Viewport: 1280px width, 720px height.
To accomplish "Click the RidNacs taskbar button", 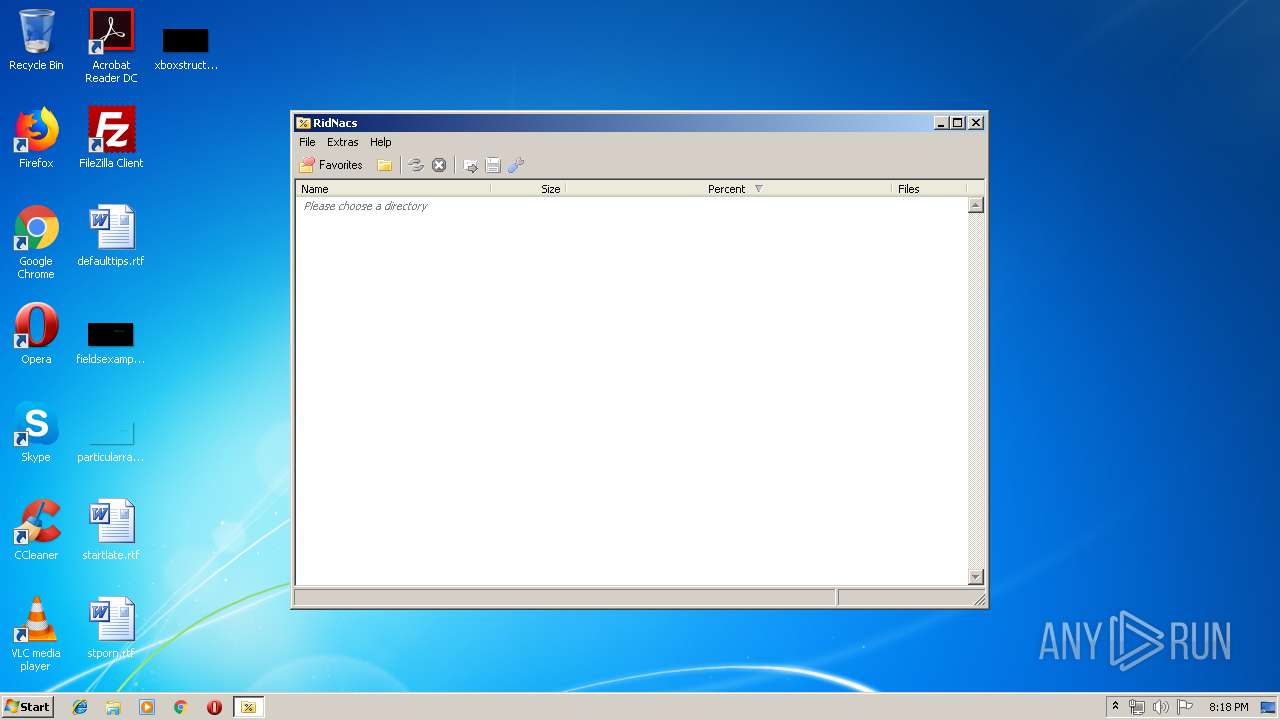I will pyautogui.click(x=249, y=707).
